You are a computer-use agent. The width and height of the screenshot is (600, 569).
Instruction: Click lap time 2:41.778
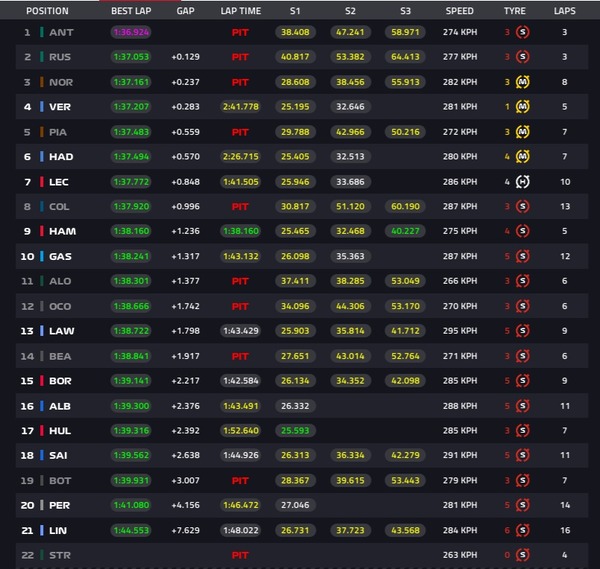coord(241,107)
